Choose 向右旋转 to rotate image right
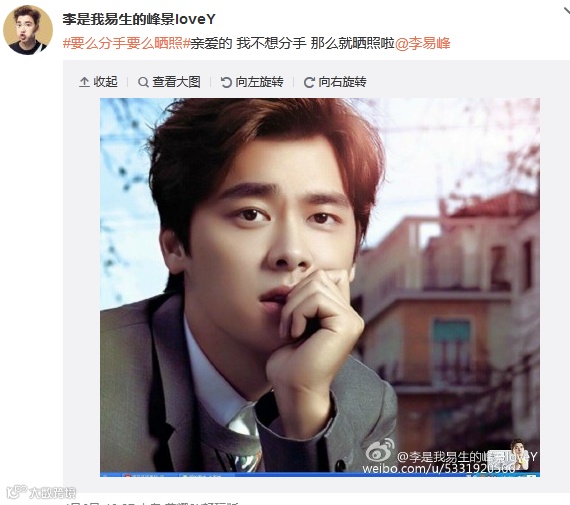 pyautogui.click(x=342, y=82)
